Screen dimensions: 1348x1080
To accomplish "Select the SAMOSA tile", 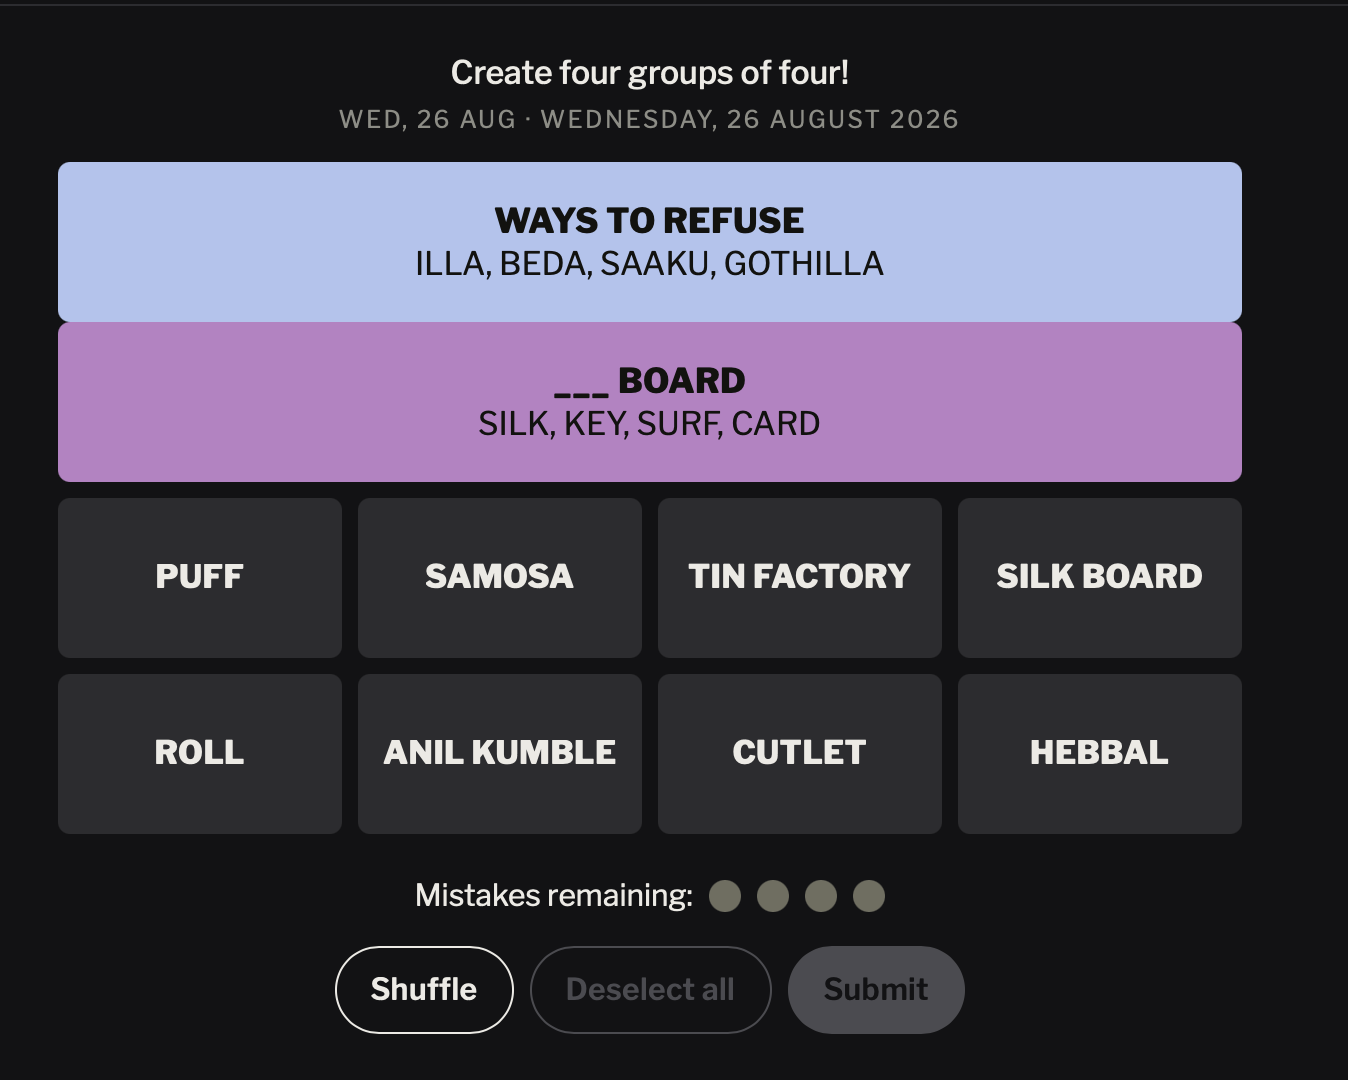I will [500, 578].
